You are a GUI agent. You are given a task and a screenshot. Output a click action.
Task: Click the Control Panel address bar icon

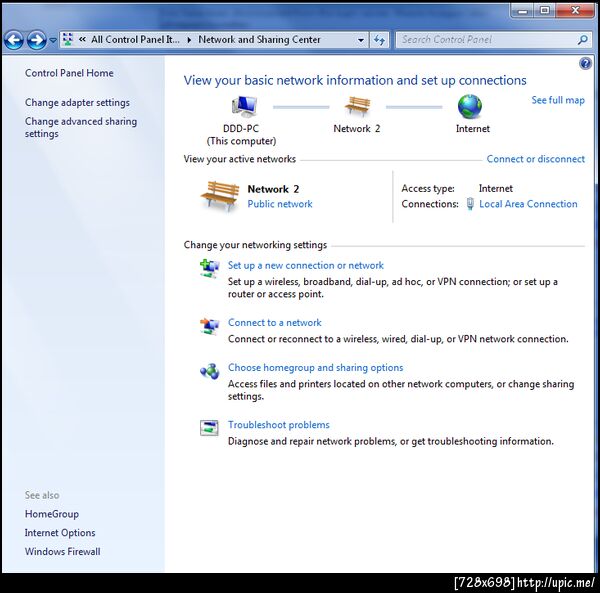[68, 39]
